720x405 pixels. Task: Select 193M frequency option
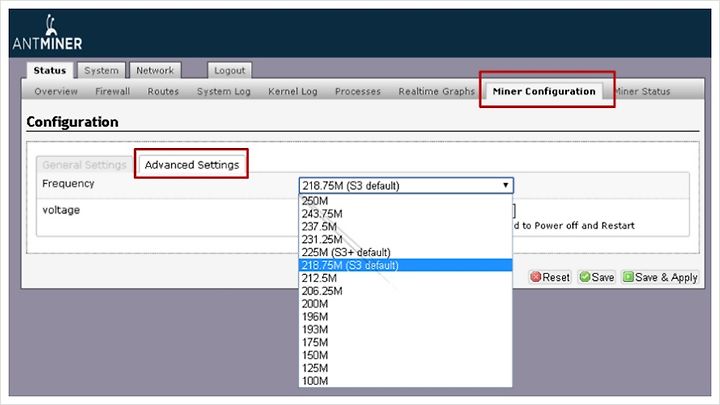point(405,329)
